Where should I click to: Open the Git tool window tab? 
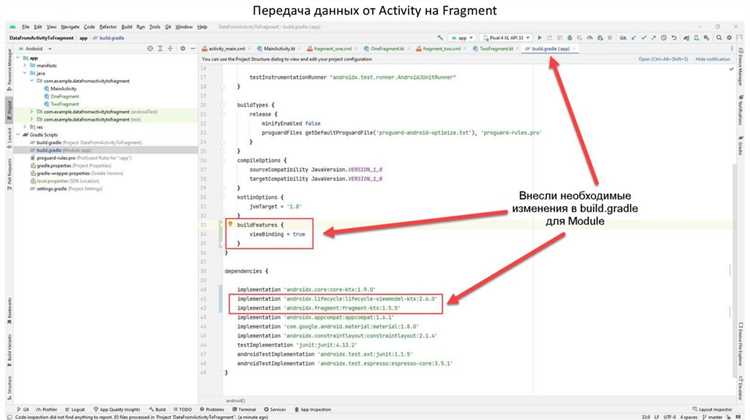tap(23, 410)
